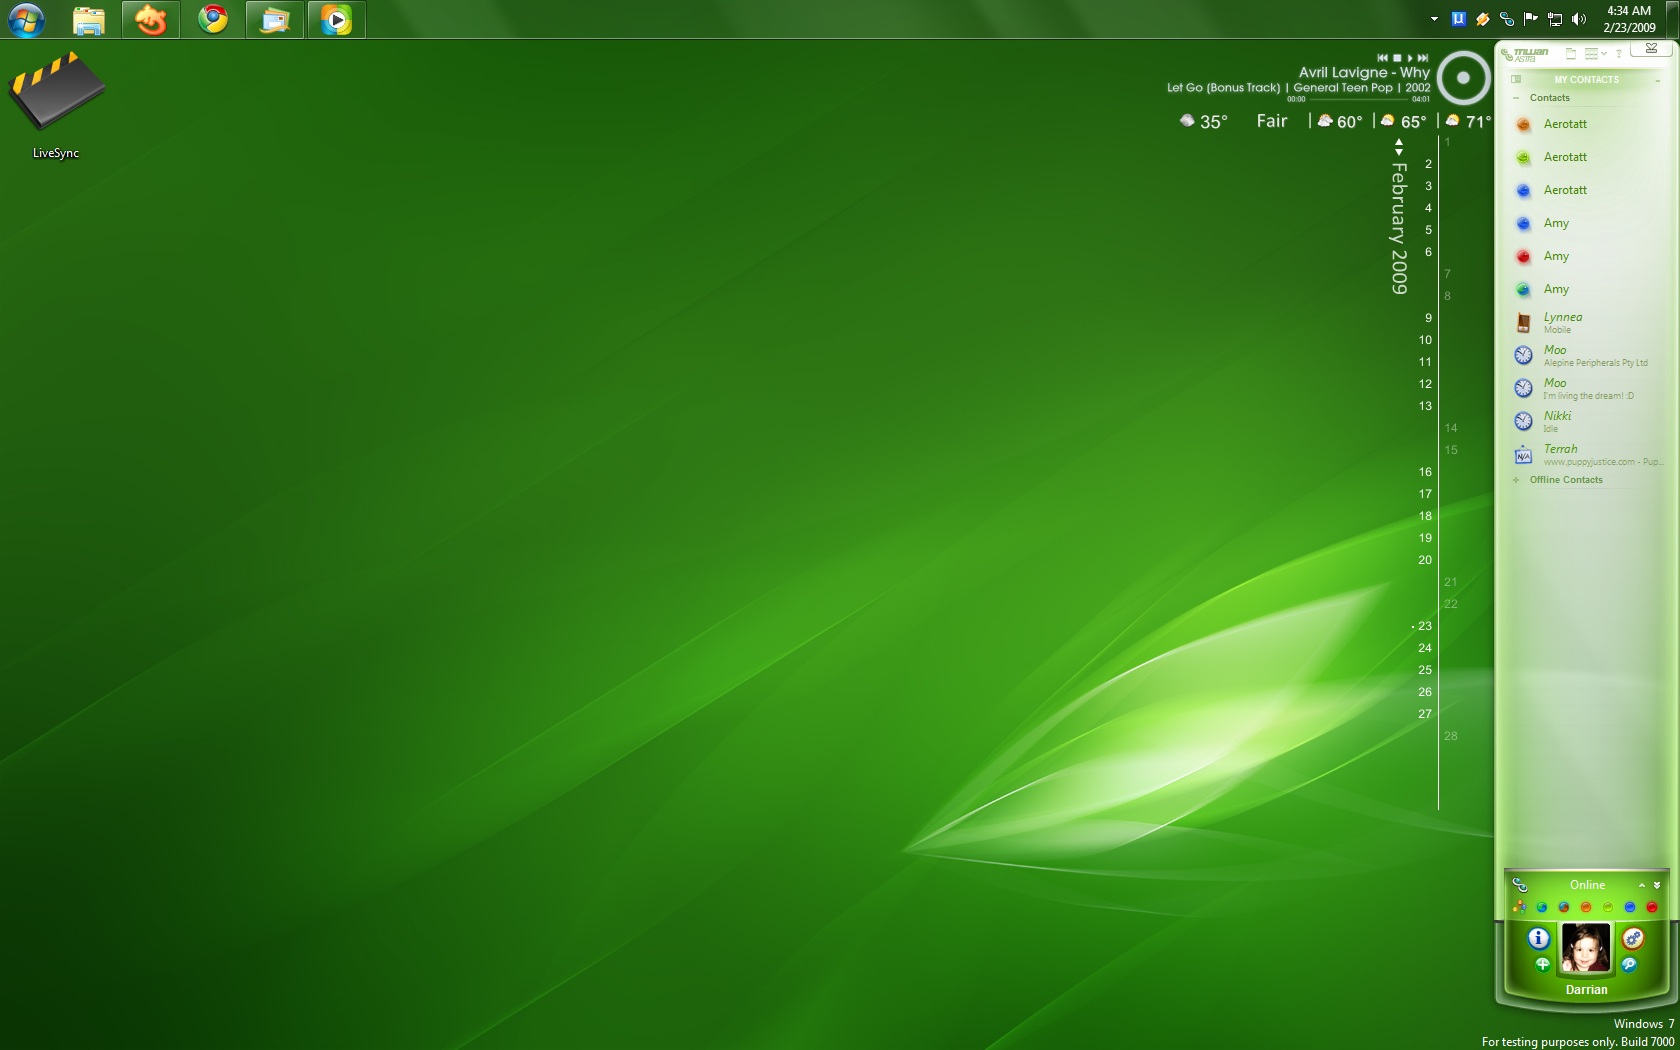
Task: Open the Windows Start menu orb
Action: pyautogui.click(x=26, y=19)
